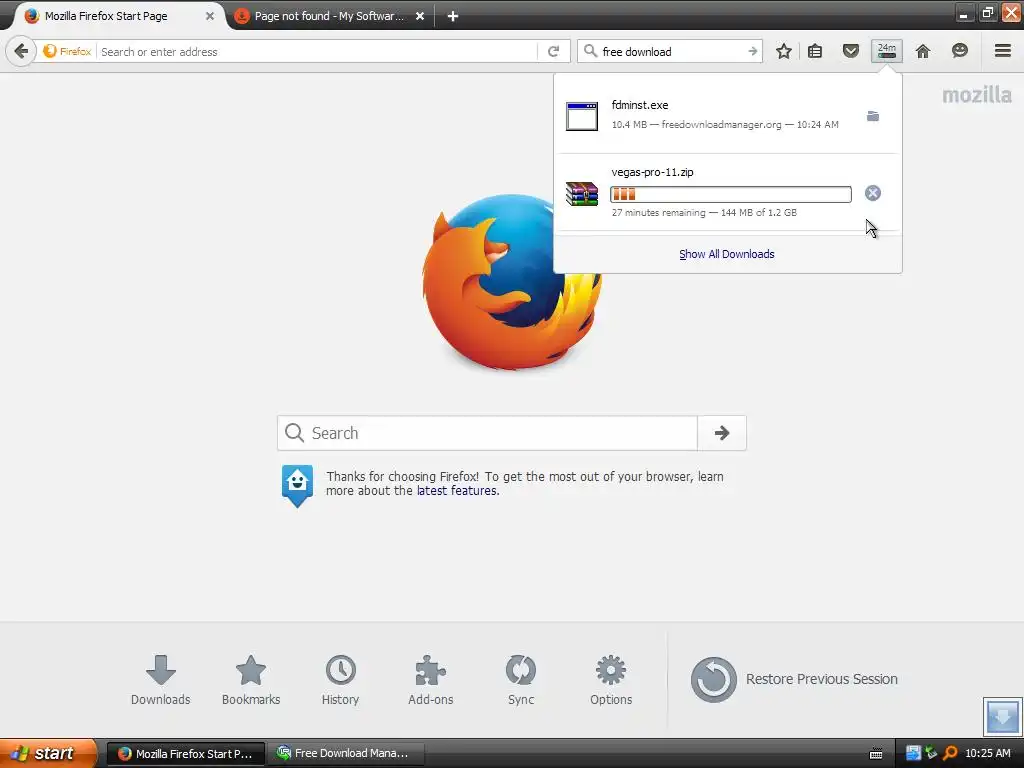
Task: Open the Firefox hamburger menu
Action: click(x=1003, y=51)
